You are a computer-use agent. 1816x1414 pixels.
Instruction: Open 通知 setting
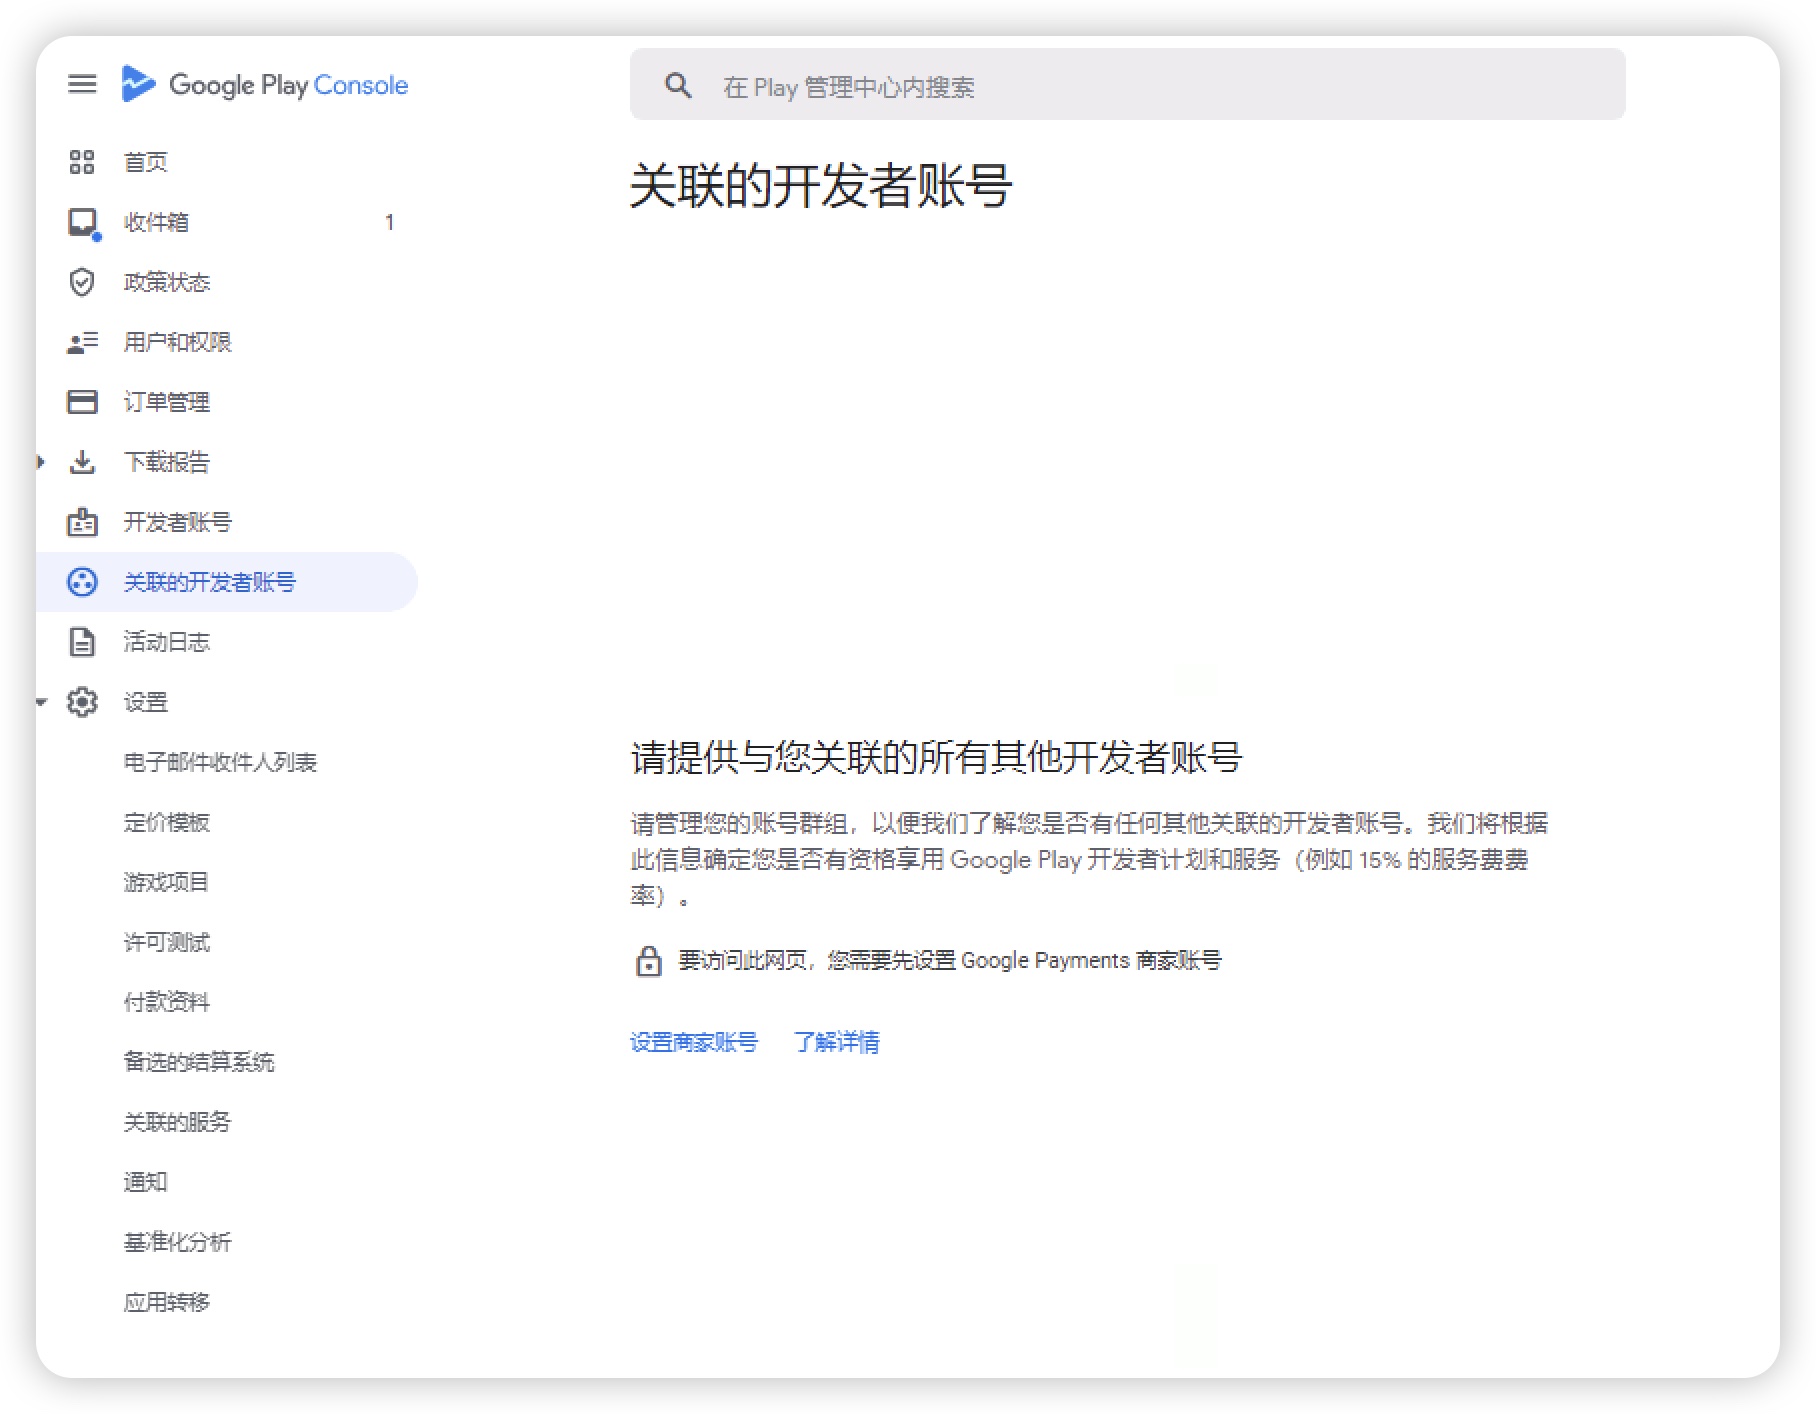[145, 1182]
